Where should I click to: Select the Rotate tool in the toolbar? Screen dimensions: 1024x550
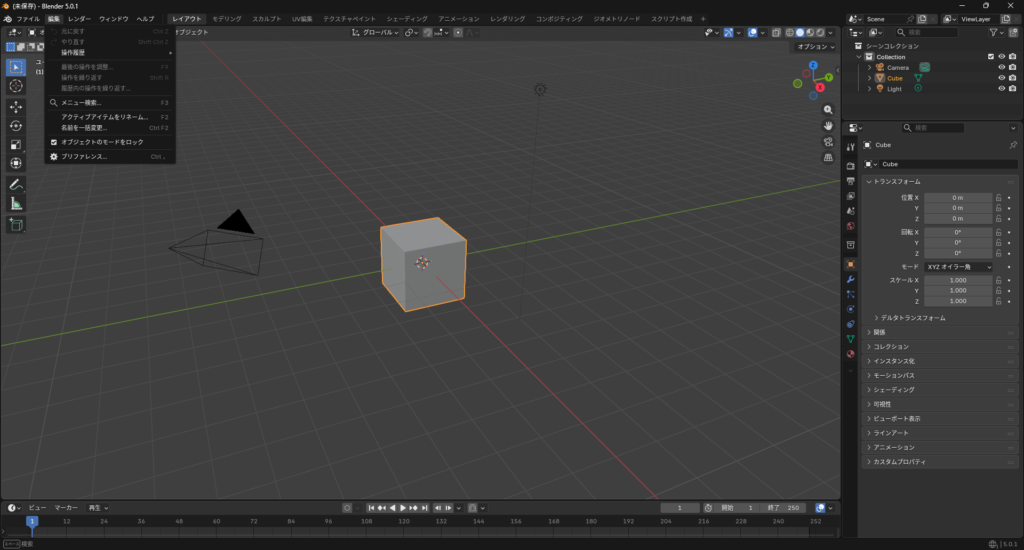[16, 125]
